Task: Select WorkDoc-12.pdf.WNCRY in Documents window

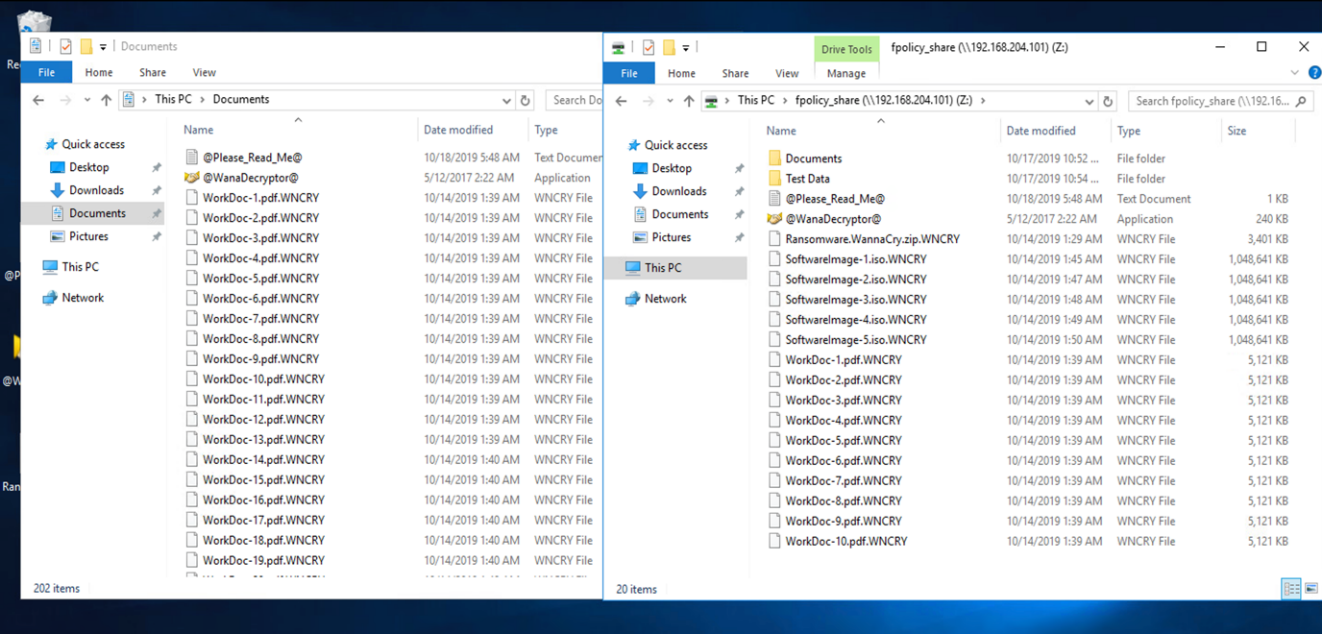Action: point(264,419)
